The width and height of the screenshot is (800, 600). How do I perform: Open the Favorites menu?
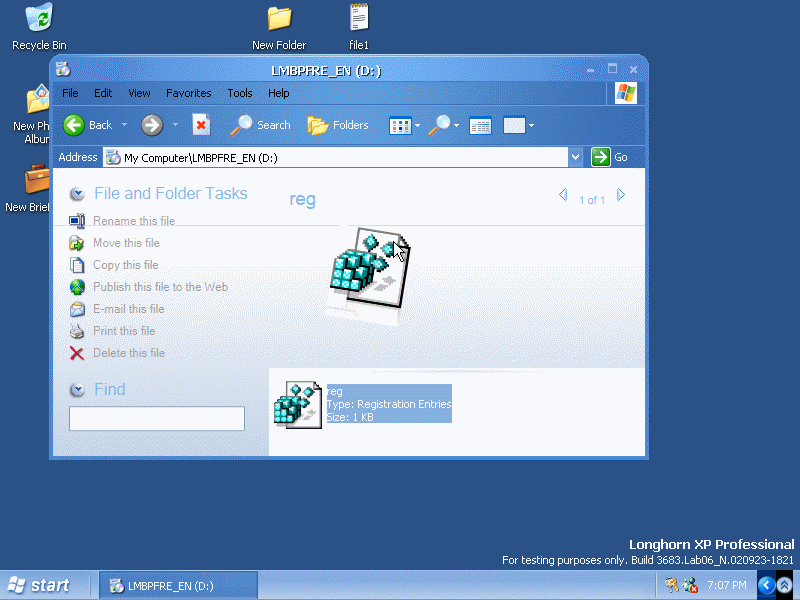(189, 93)
